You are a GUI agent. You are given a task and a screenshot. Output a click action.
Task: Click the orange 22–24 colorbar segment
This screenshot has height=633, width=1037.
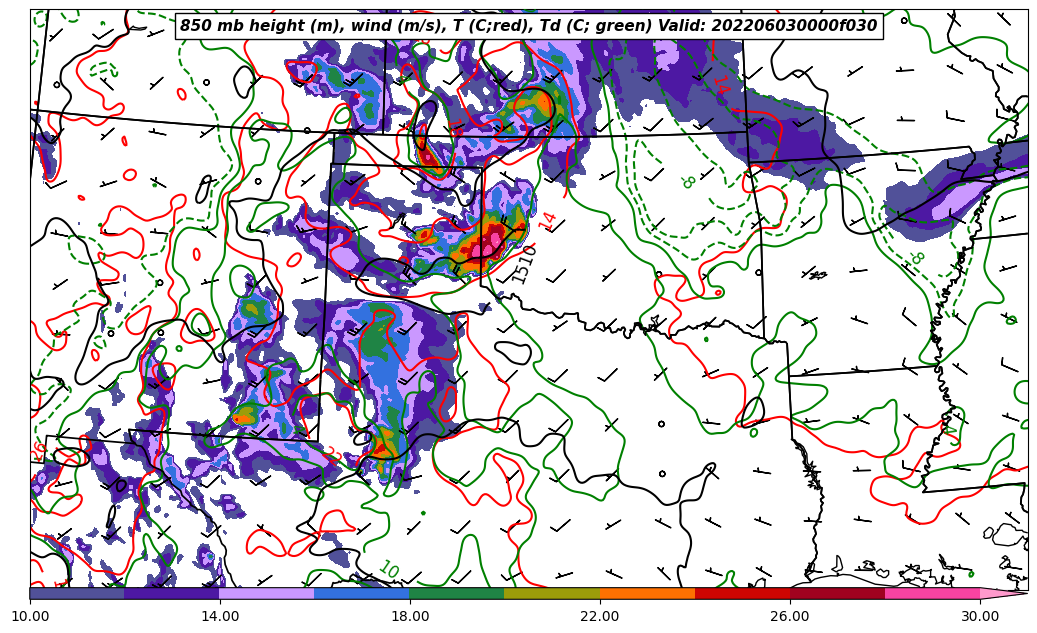[647, 593]
